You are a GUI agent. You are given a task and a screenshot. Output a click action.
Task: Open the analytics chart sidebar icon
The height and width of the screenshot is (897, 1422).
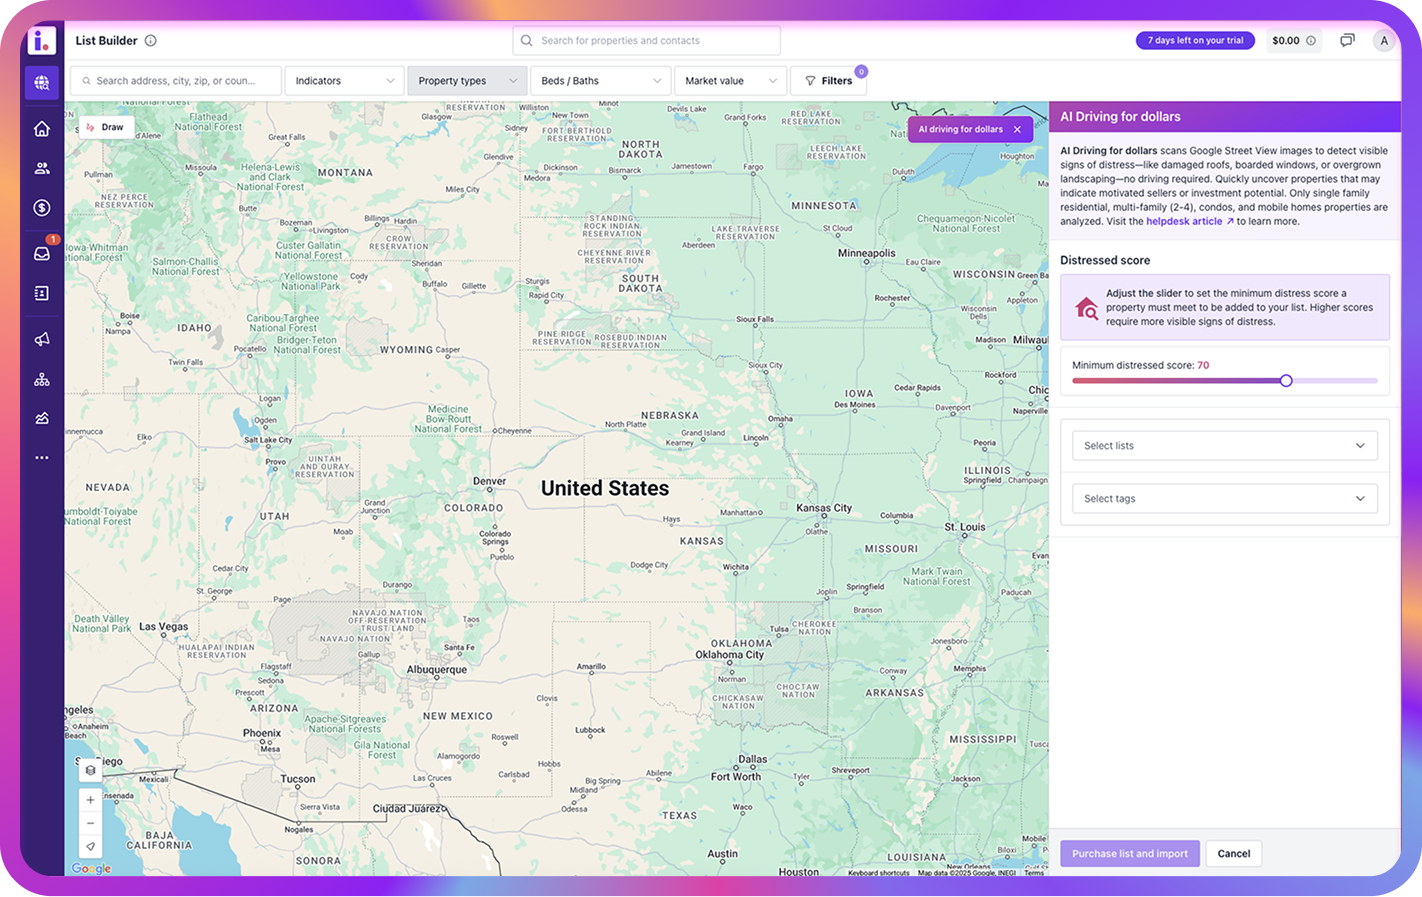tap(42, 418)
